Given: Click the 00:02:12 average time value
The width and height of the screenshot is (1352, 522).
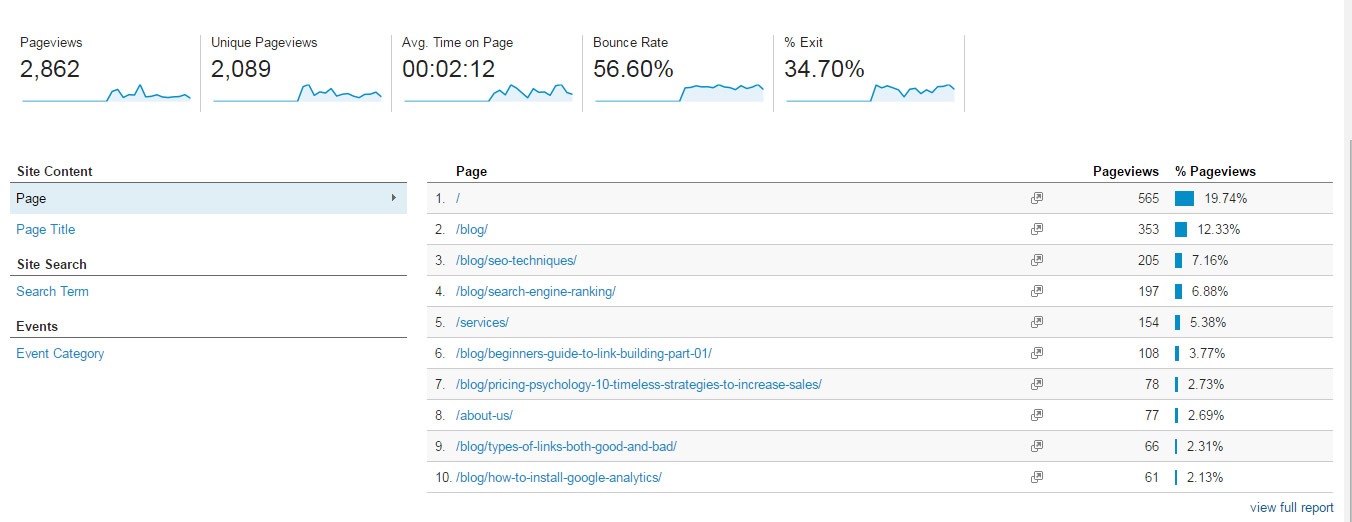Looking at the screenshot, I should point(448,69).
